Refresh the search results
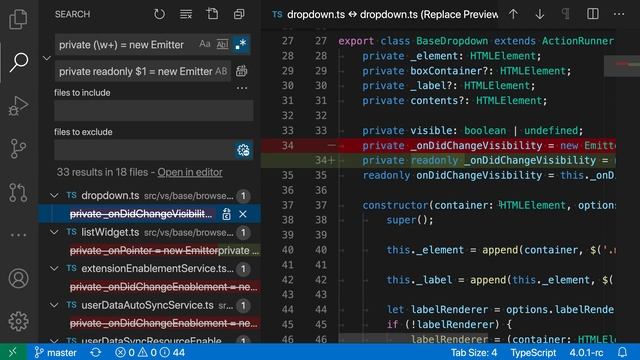Viewport: 640px width, 360px height. click(x=159, y=14)
